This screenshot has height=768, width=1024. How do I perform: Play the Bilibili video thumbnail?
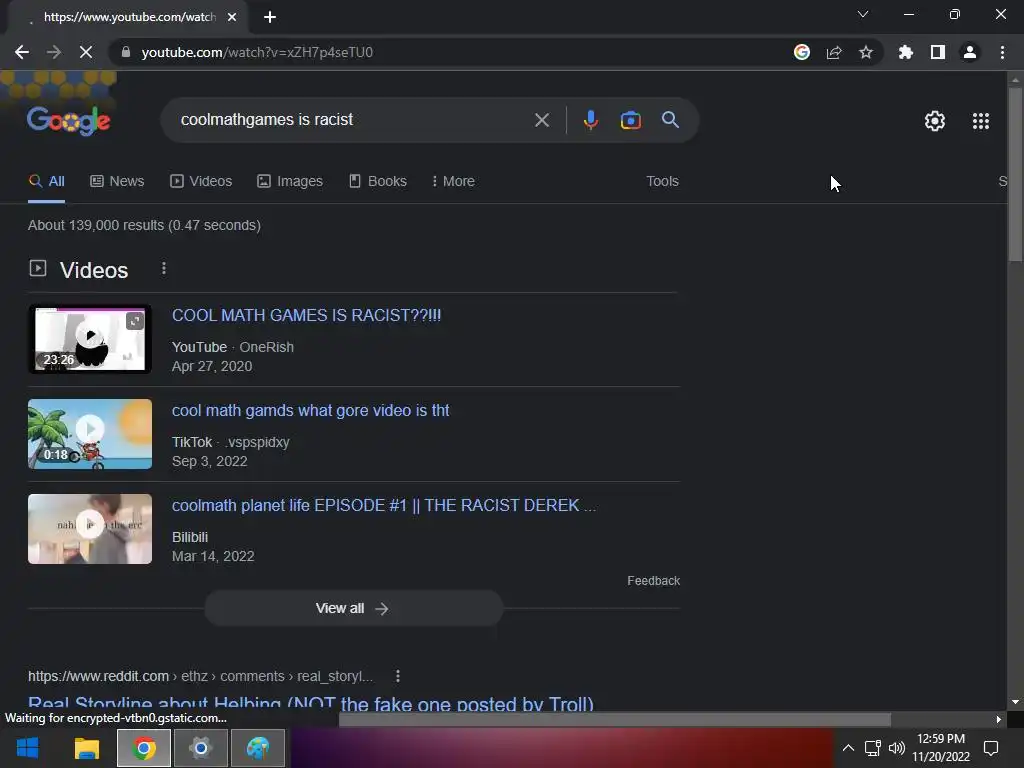pos(90,529)
